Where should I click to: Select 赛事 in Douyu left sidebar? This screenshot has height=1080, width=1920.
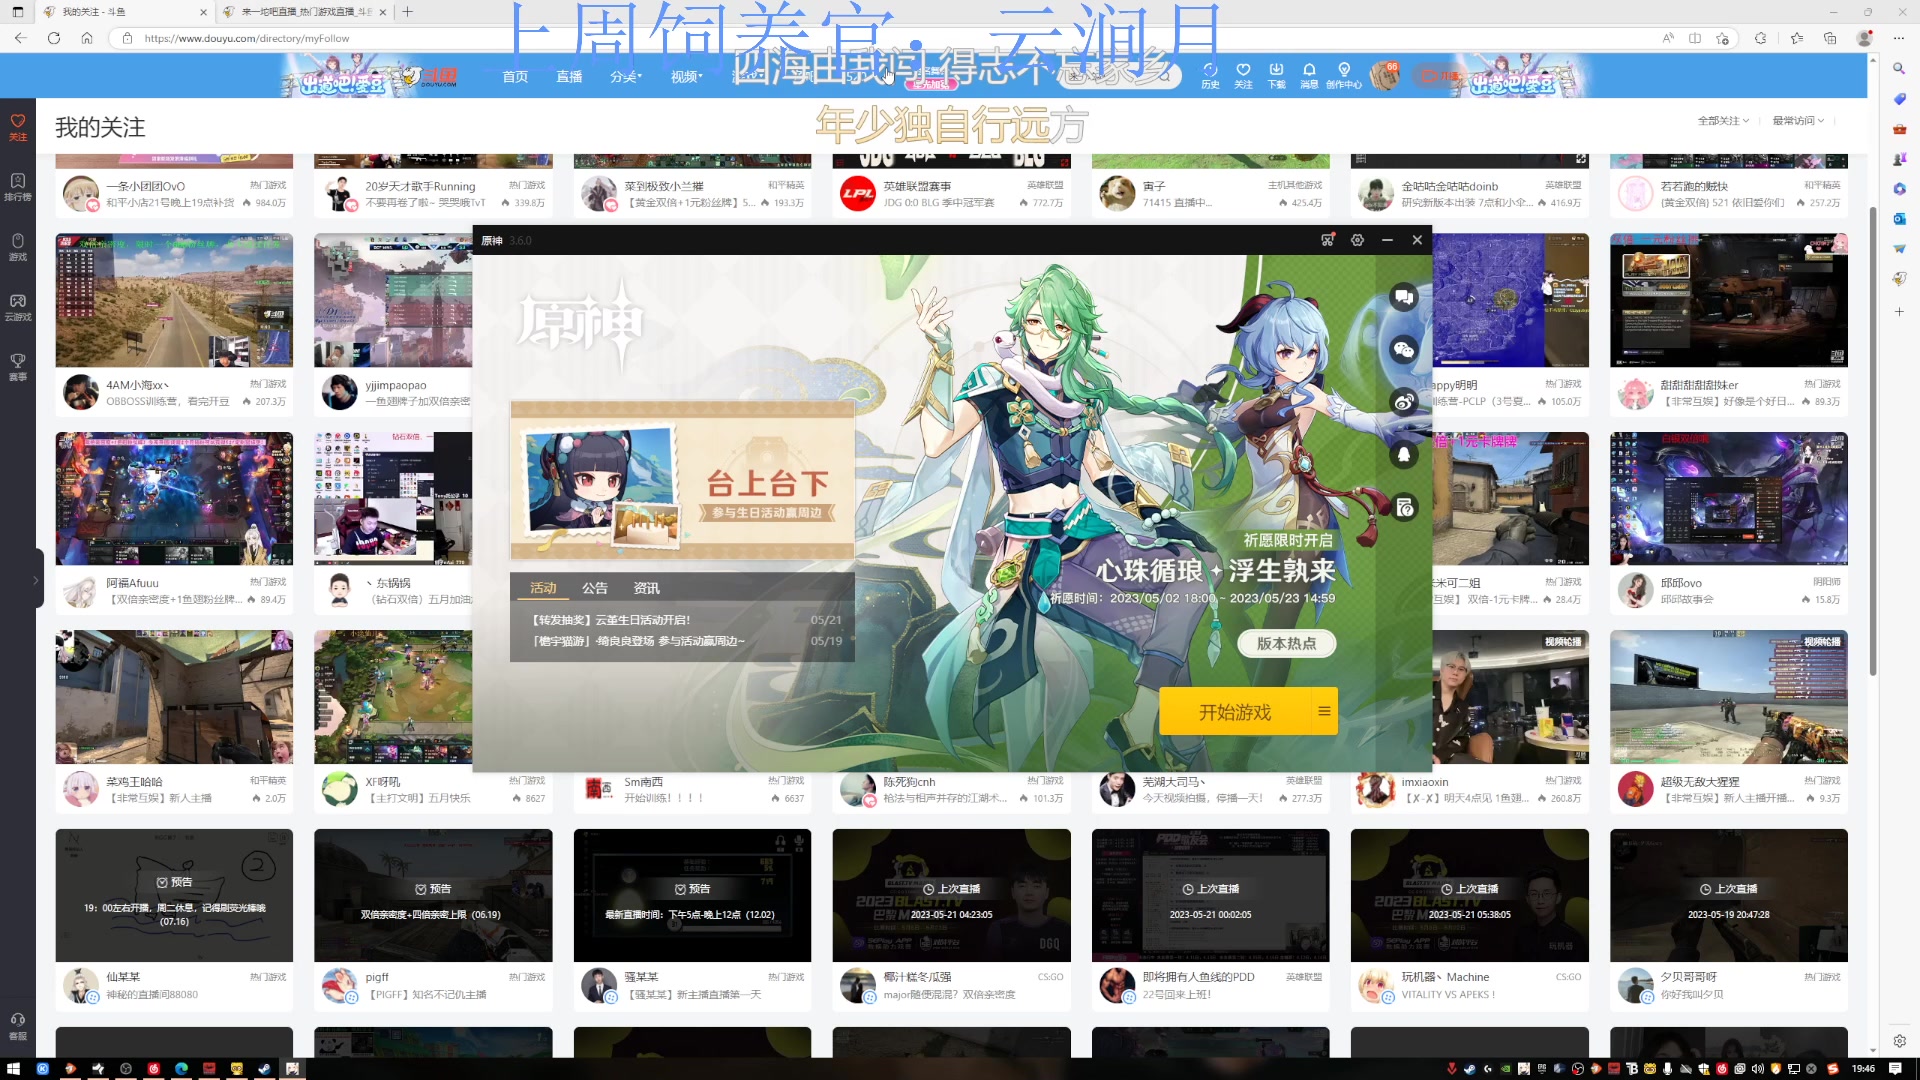(18, 367)
